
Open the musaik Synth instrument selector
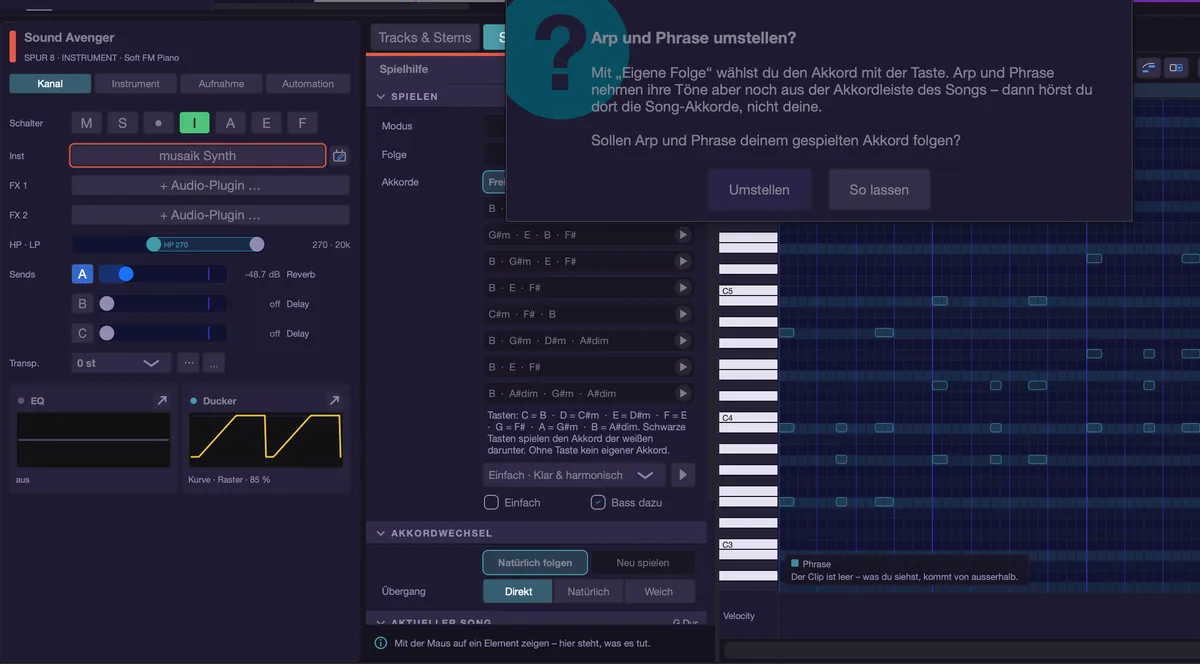(x=198, y=156)
